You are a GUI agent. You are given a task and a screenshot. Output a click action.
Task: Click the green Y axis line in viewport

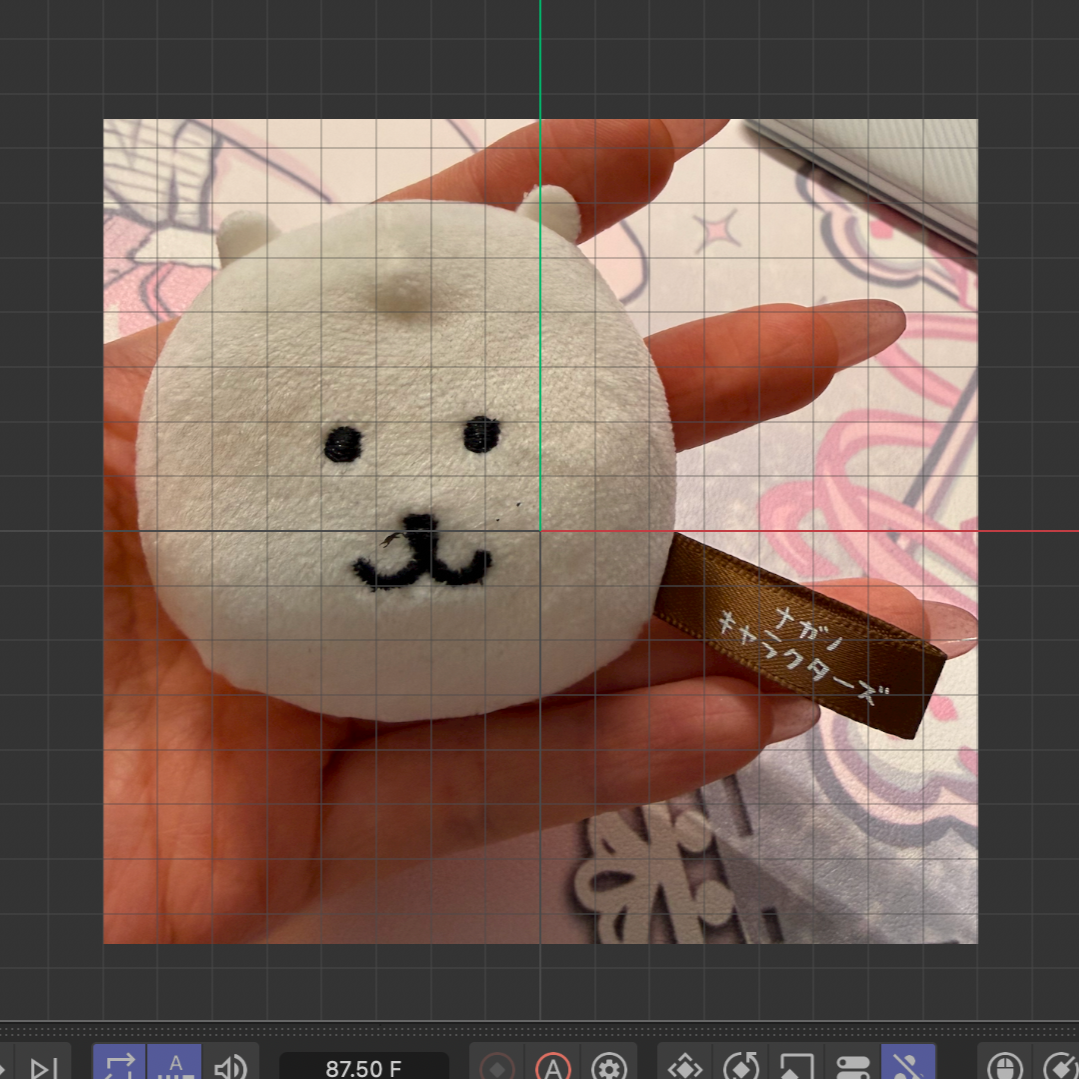(540, 265)
